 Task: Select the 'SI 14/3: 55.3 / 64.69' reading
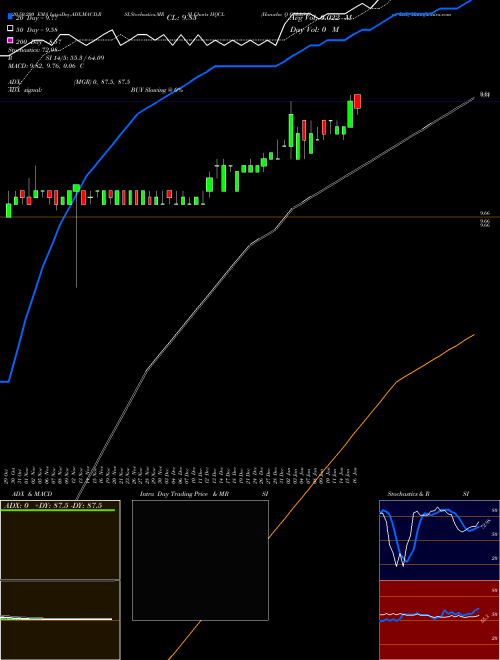pos(75,58)
